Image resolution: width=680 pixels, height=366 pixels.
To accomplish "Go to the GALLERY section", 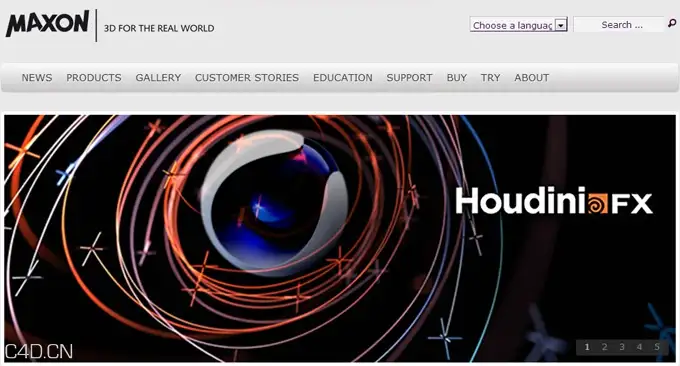I will tap(158, 78).
